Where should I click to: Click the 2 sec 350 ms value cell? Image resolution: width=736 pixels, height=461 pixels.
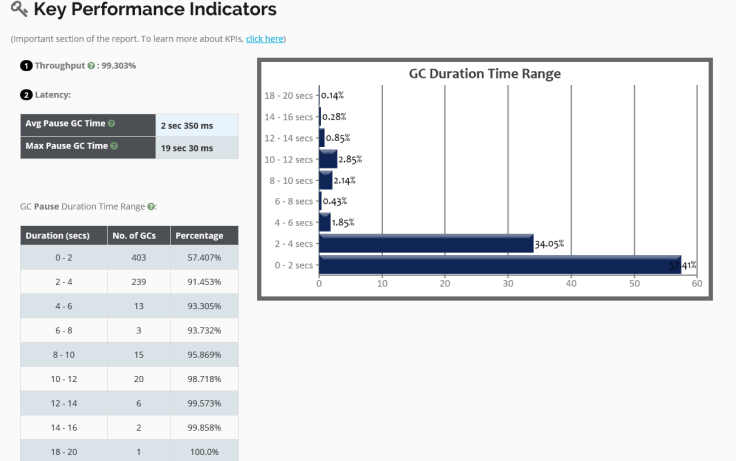click(x=198, y=125)
